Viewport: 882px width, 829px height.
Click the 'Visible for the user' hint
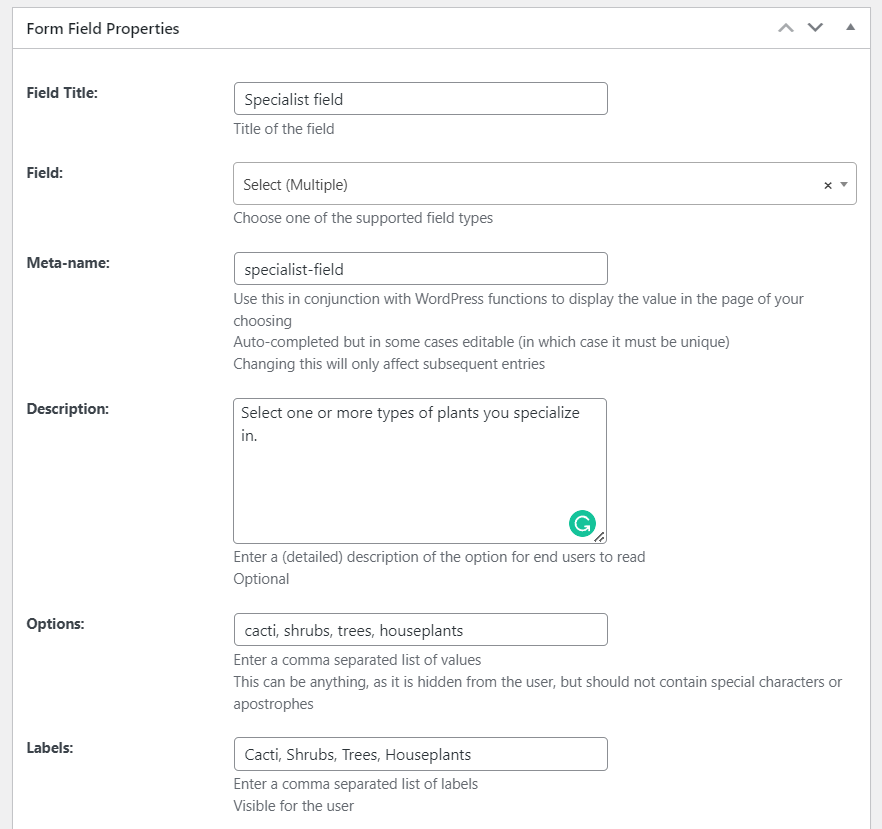point(293,806)
